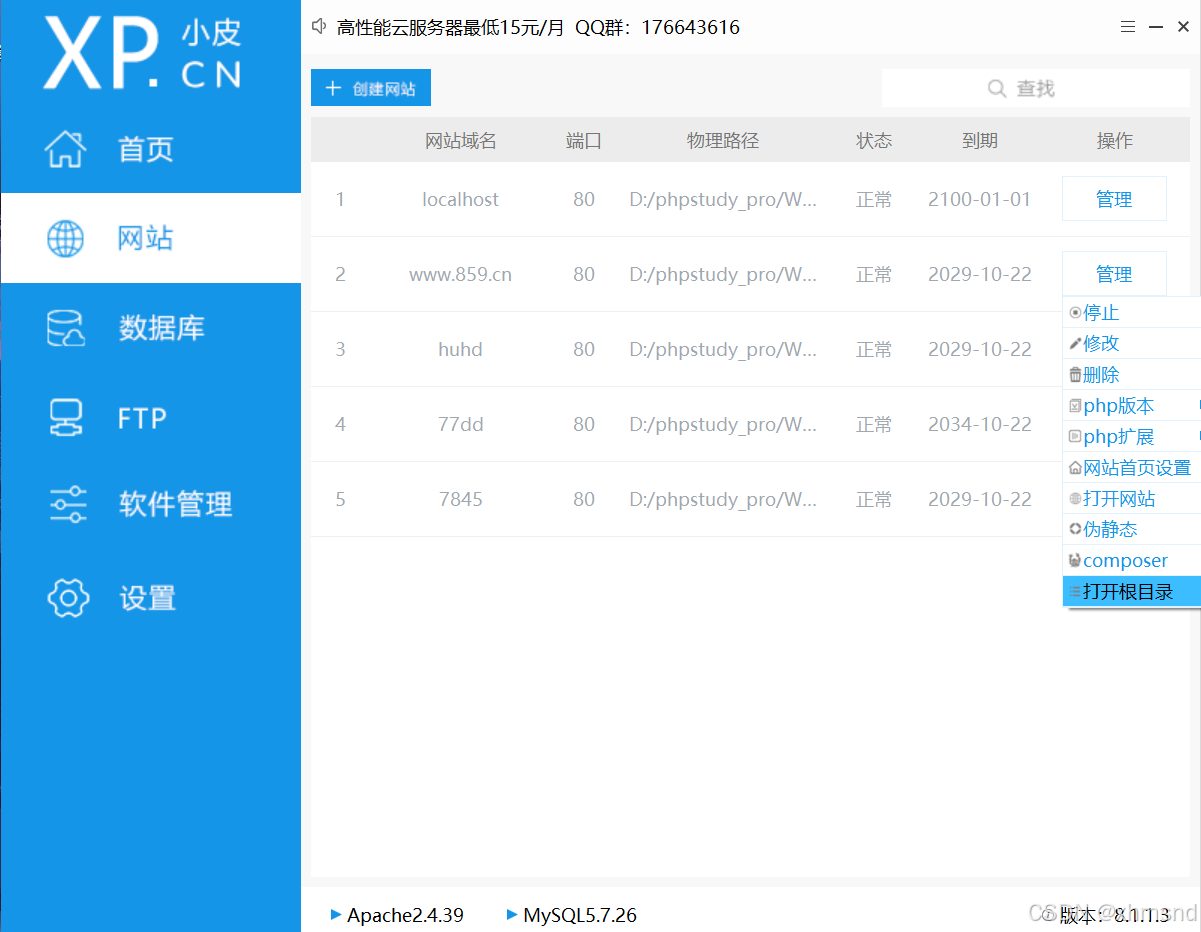The height and width of the screenshot is (932, 1201).
Task: Open the 首页 home panel
Action: coord(146,148)
